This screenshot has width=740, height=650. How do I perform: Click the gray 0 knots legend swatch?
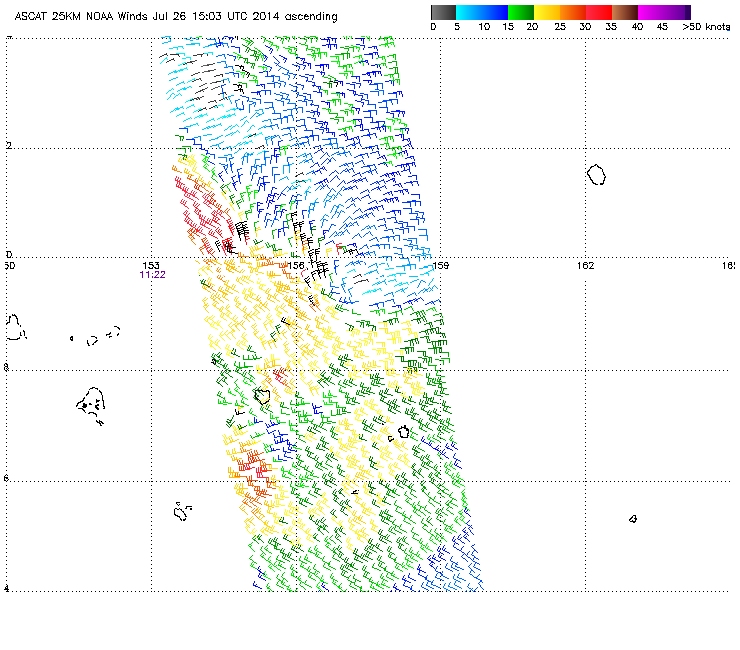(x=444, y=12)
